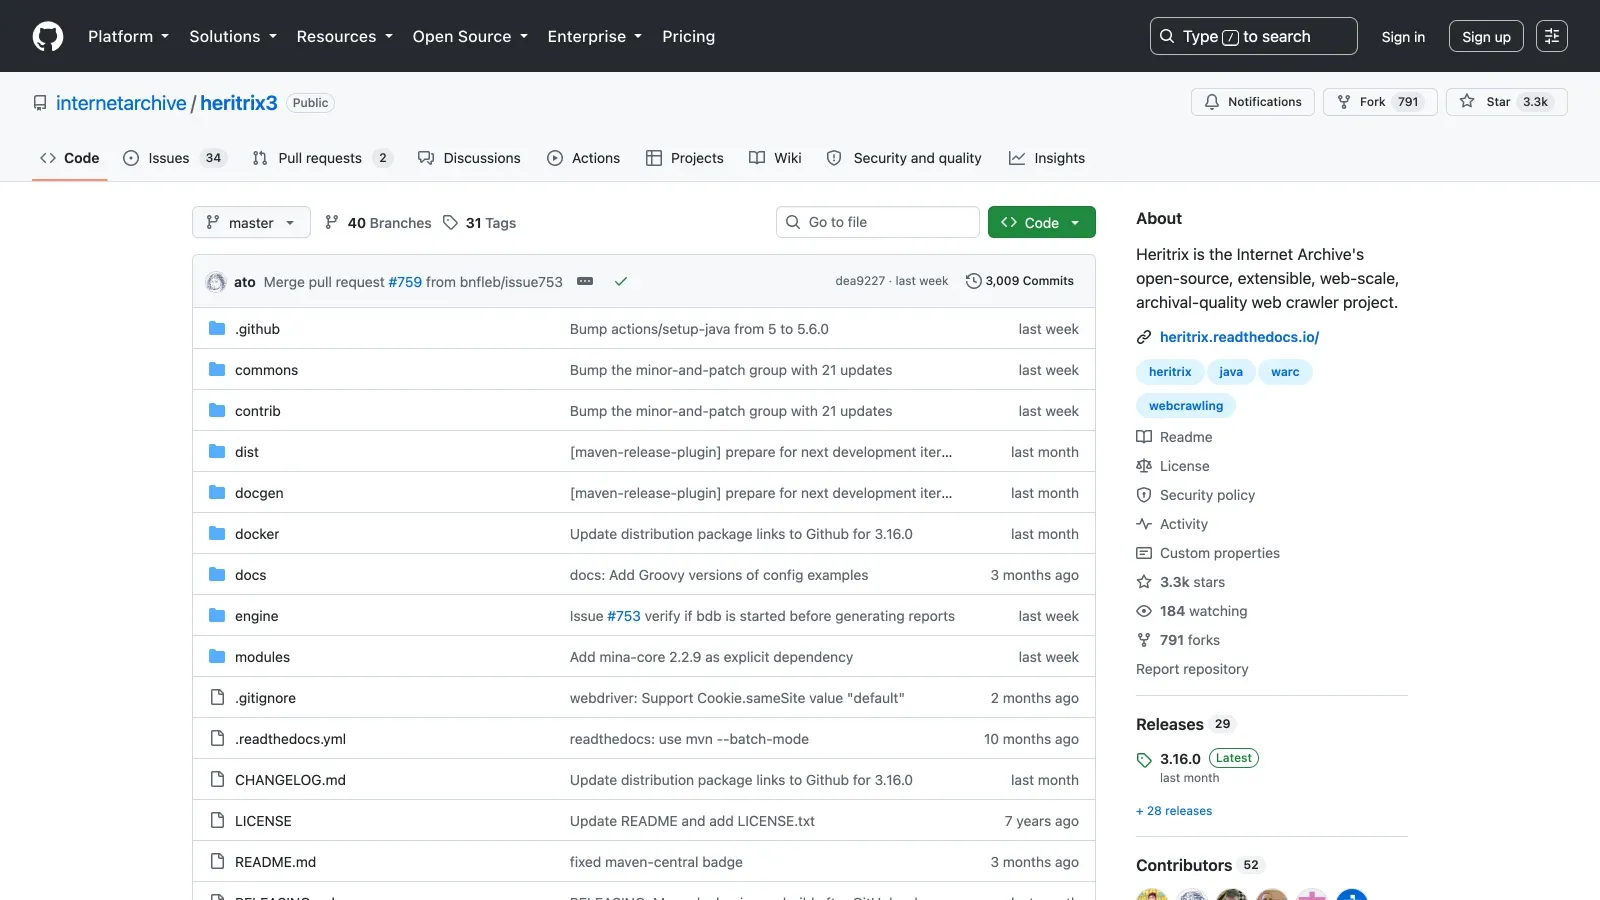Screen dimensions: 1600x900
Task: Click the Go to file input
Action: click(x=878, y=222)
